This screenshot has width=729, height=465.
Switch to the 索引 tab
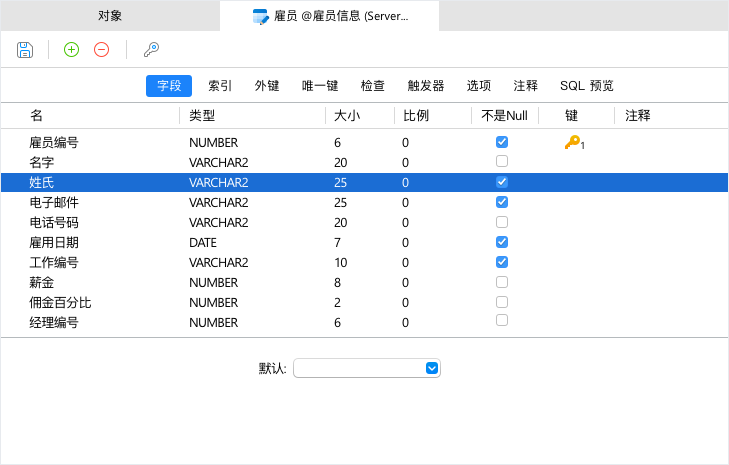(x=220, y=86)
